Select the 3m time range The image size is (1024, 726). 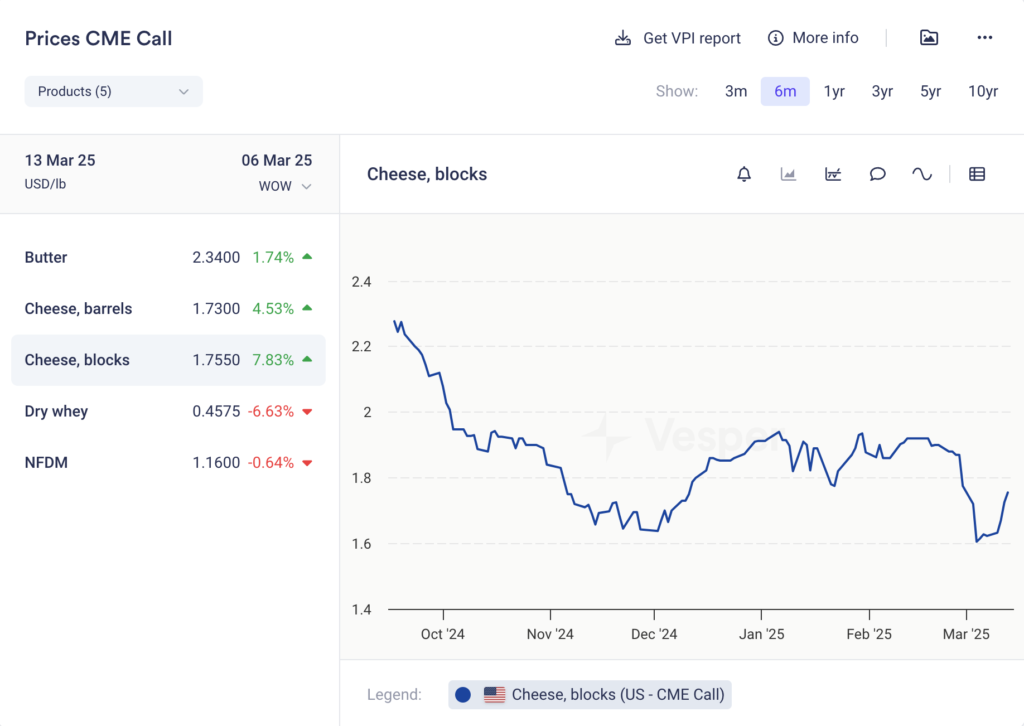pyautogui.click(x=736, y=91)
